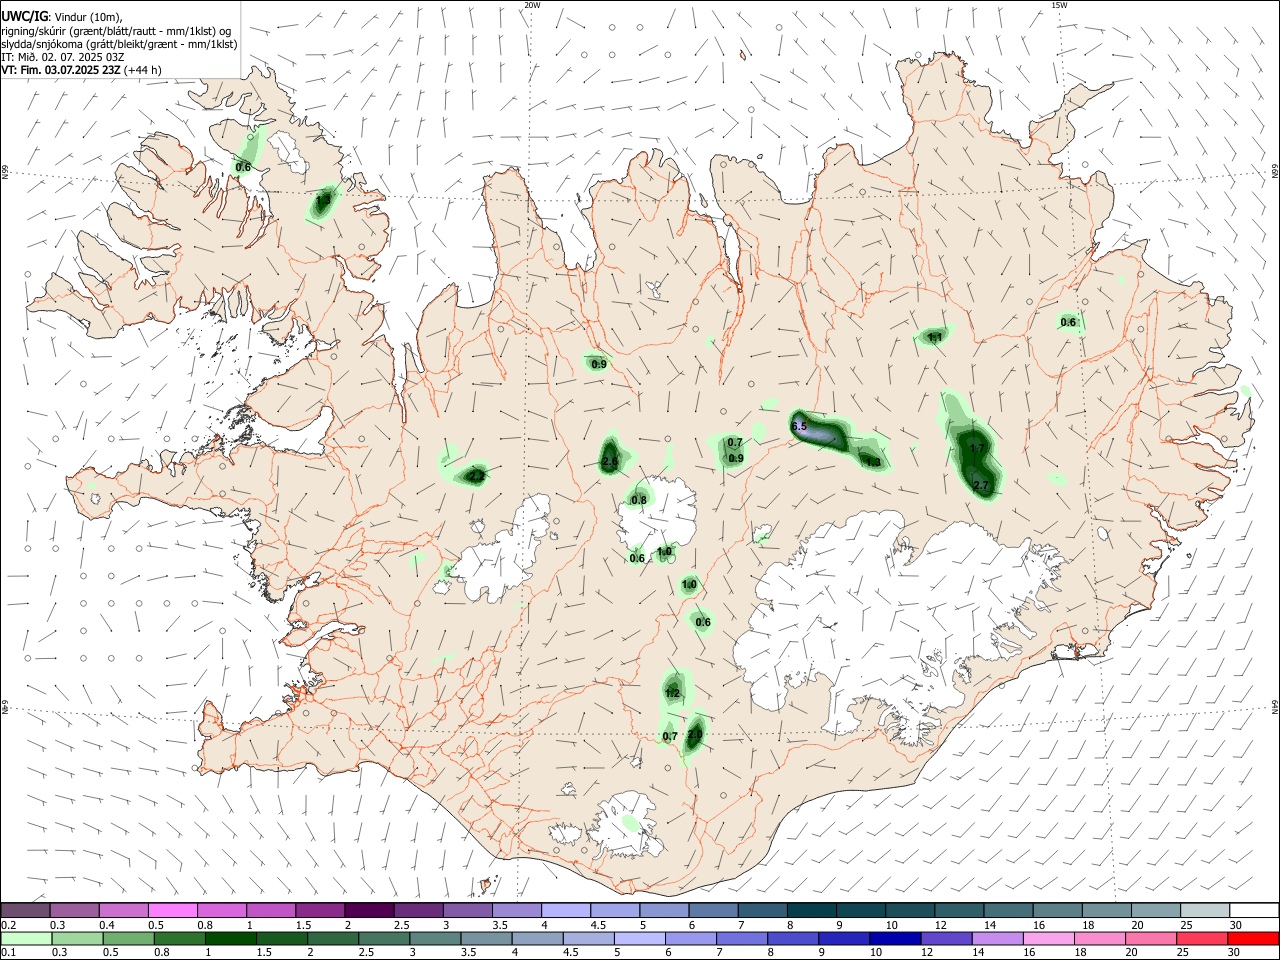Click the 'slydda/snjókoma' legend description line
The height and width of the screenshot is (960, 1280).
point(119,44)
